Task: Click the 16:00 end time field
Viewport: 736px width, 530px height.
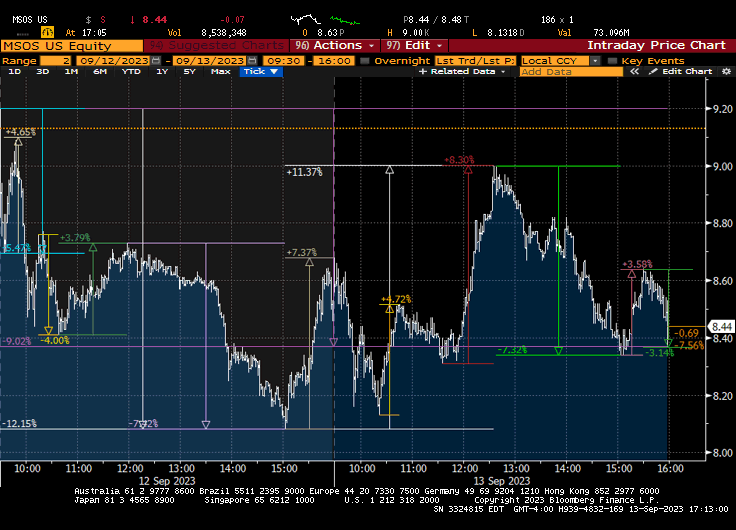Action: 334,61
